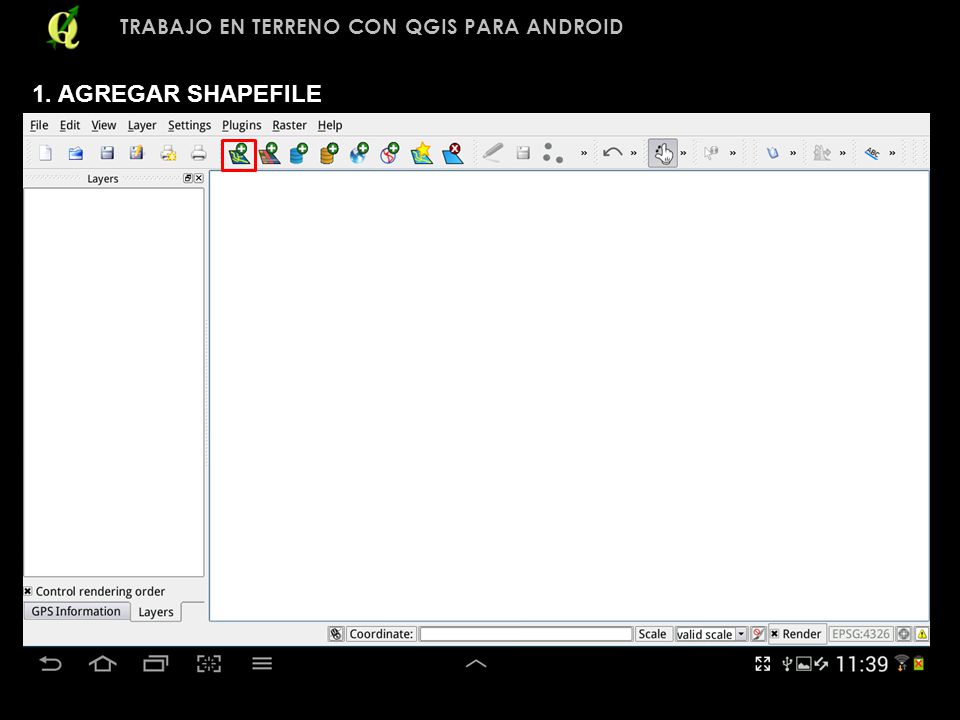The width and height of the screenshot is (960, 720).
Task: Open CRS status globe icon
Action: [904, 634]
